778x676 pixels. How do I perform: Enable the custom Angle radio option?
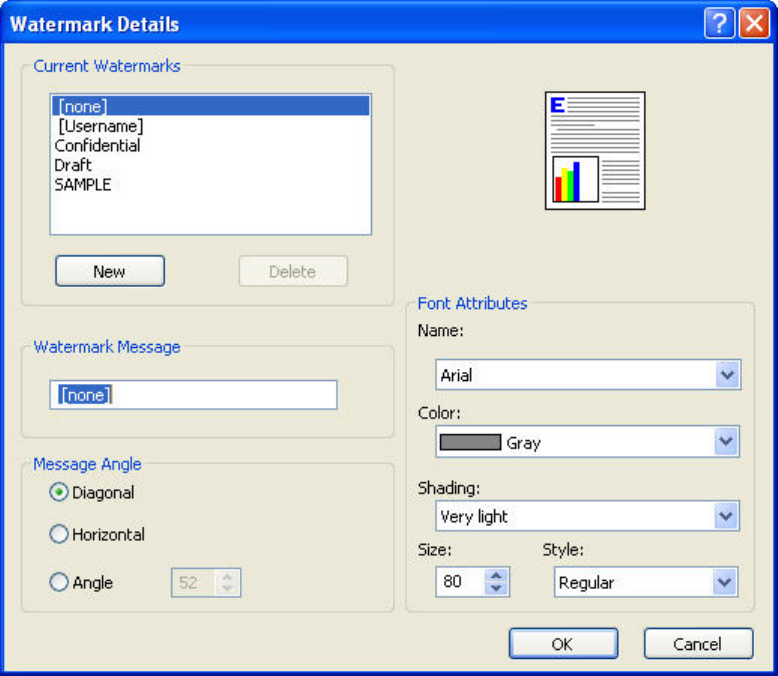[59, 582]
